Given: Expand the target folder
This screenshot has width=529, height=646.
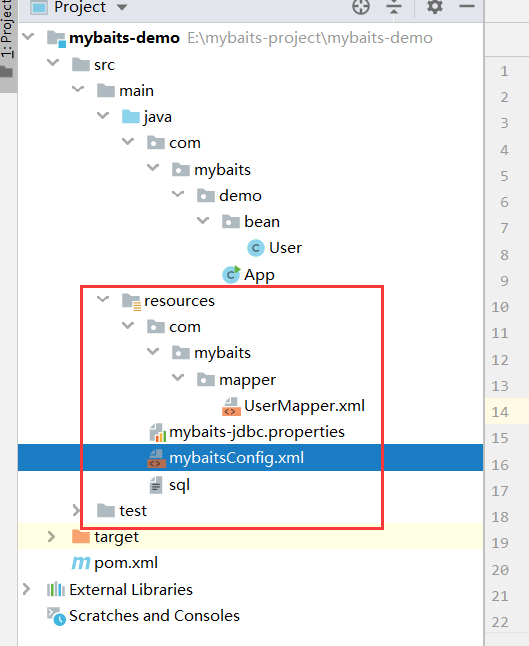Looking at the screenshot, I should (51, 536).
